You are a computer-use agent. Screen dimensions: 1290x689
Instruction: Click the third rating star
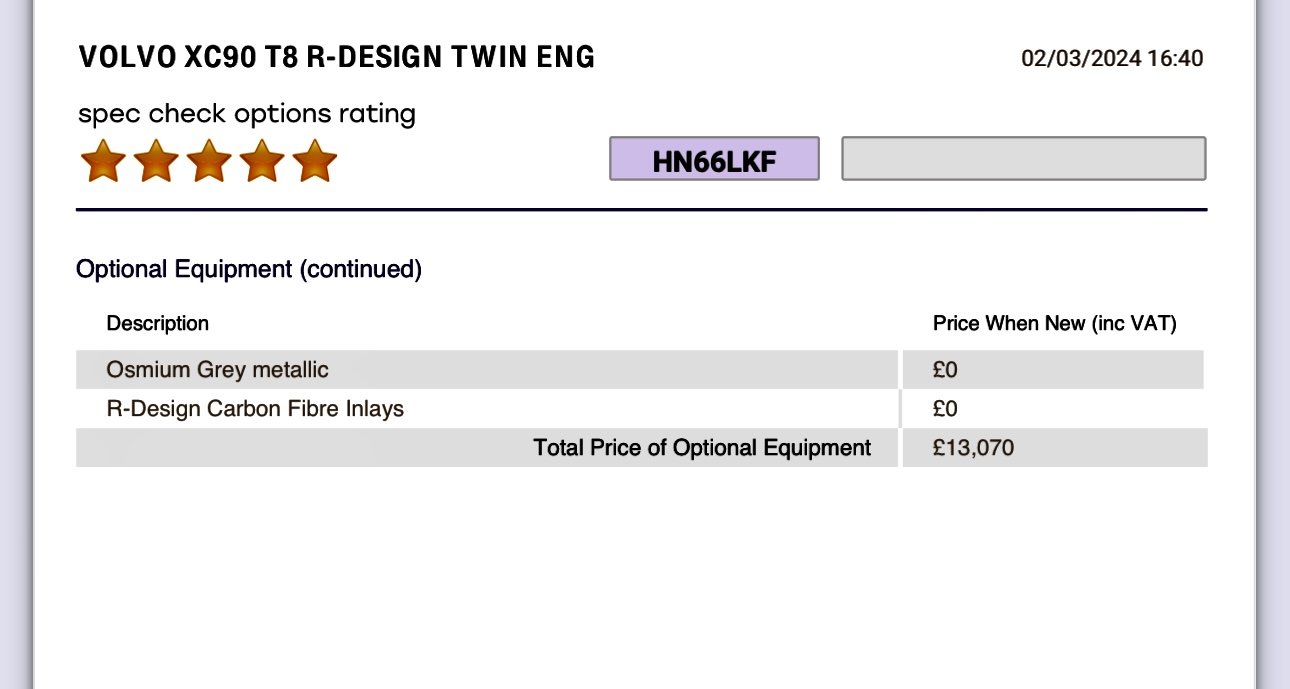click(209, 161)
